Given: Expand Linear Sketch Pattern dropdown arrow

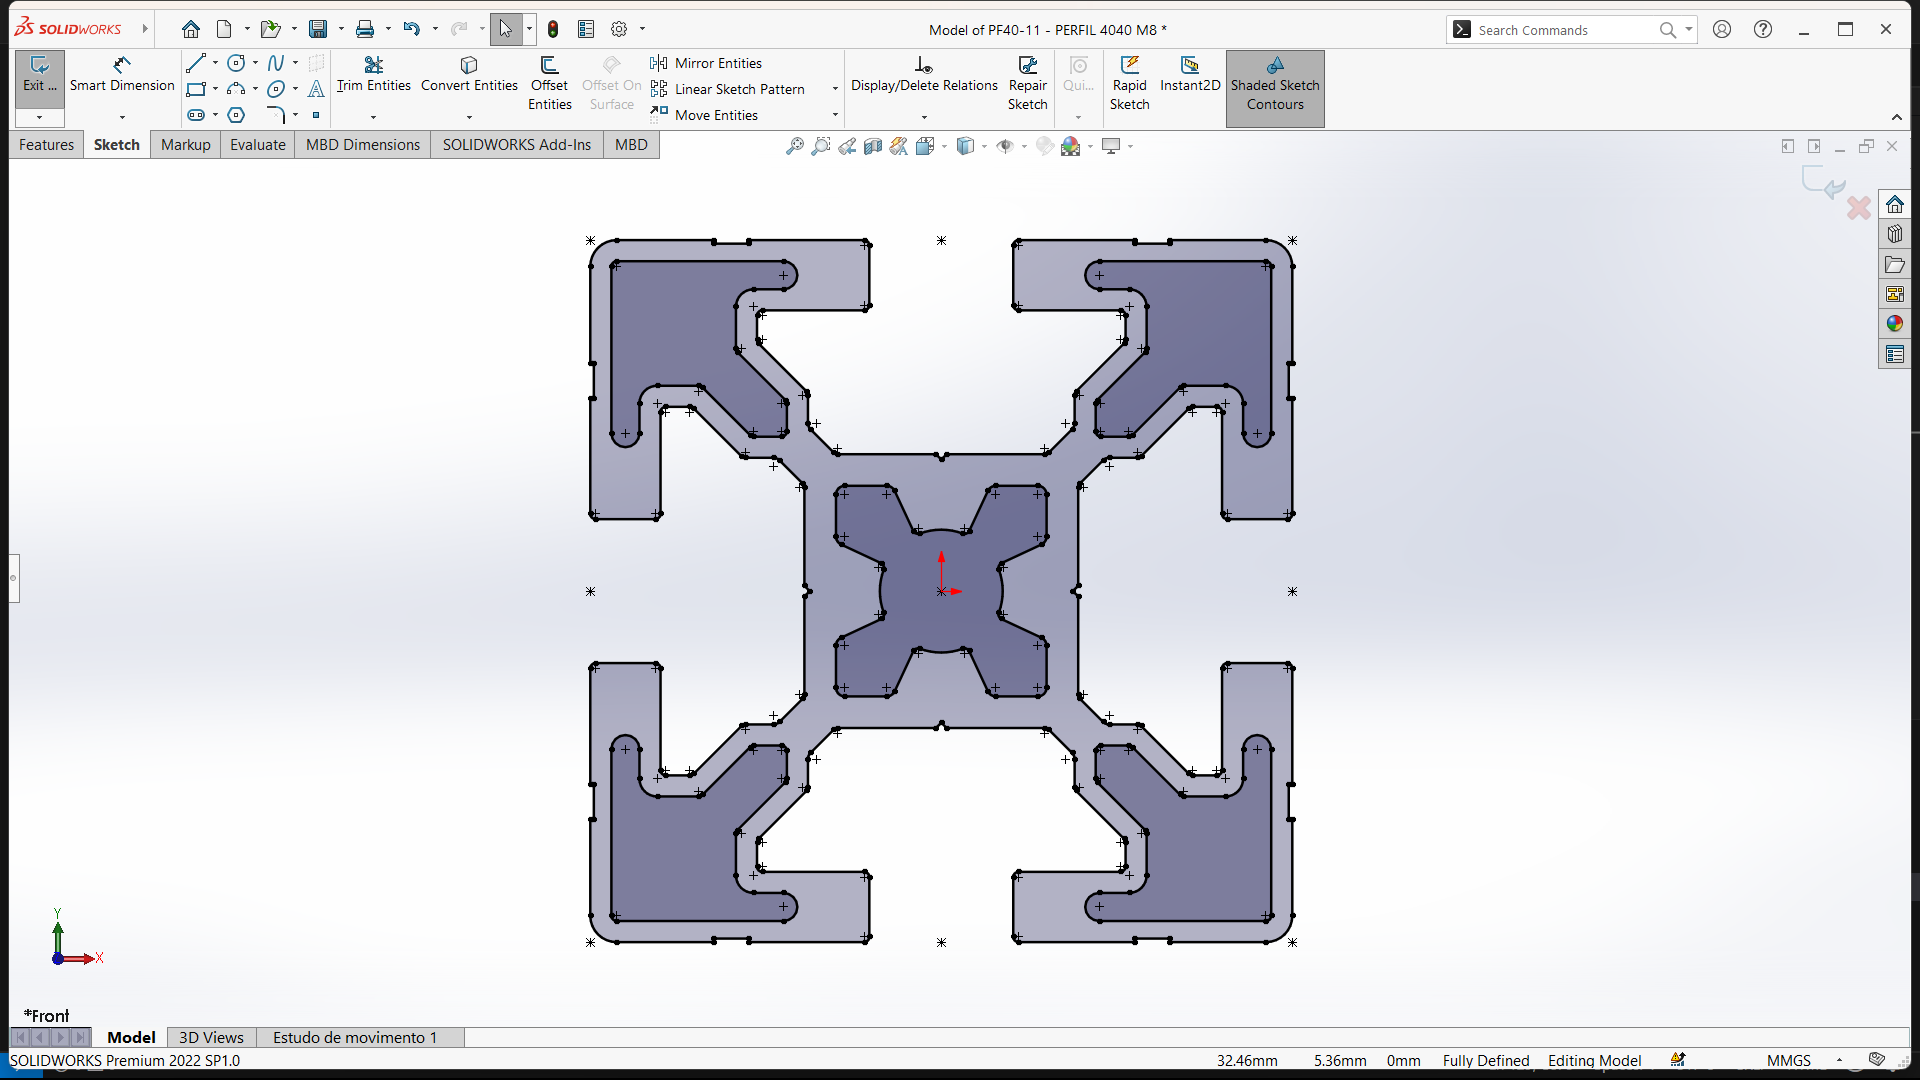Looking at the screenshot, I should (835, 89).
